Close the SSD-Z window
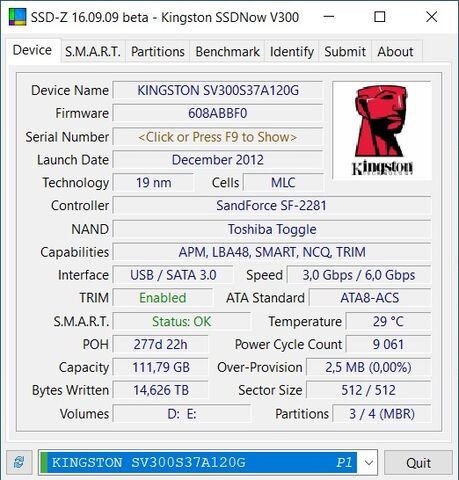The height and width of the screenshot is (480, 459). pyautogui.click(x=432, y=17)
